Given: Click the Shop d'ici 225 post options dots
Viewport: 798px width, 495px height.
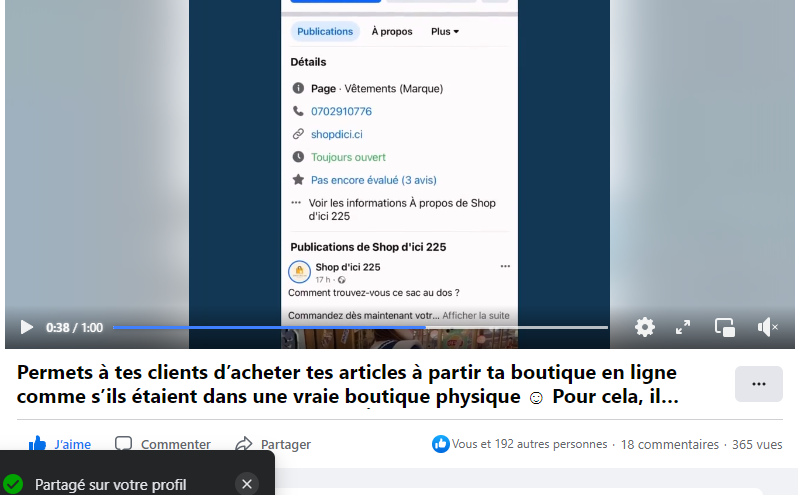Looking at the screenshot, I should pos(505,267).
